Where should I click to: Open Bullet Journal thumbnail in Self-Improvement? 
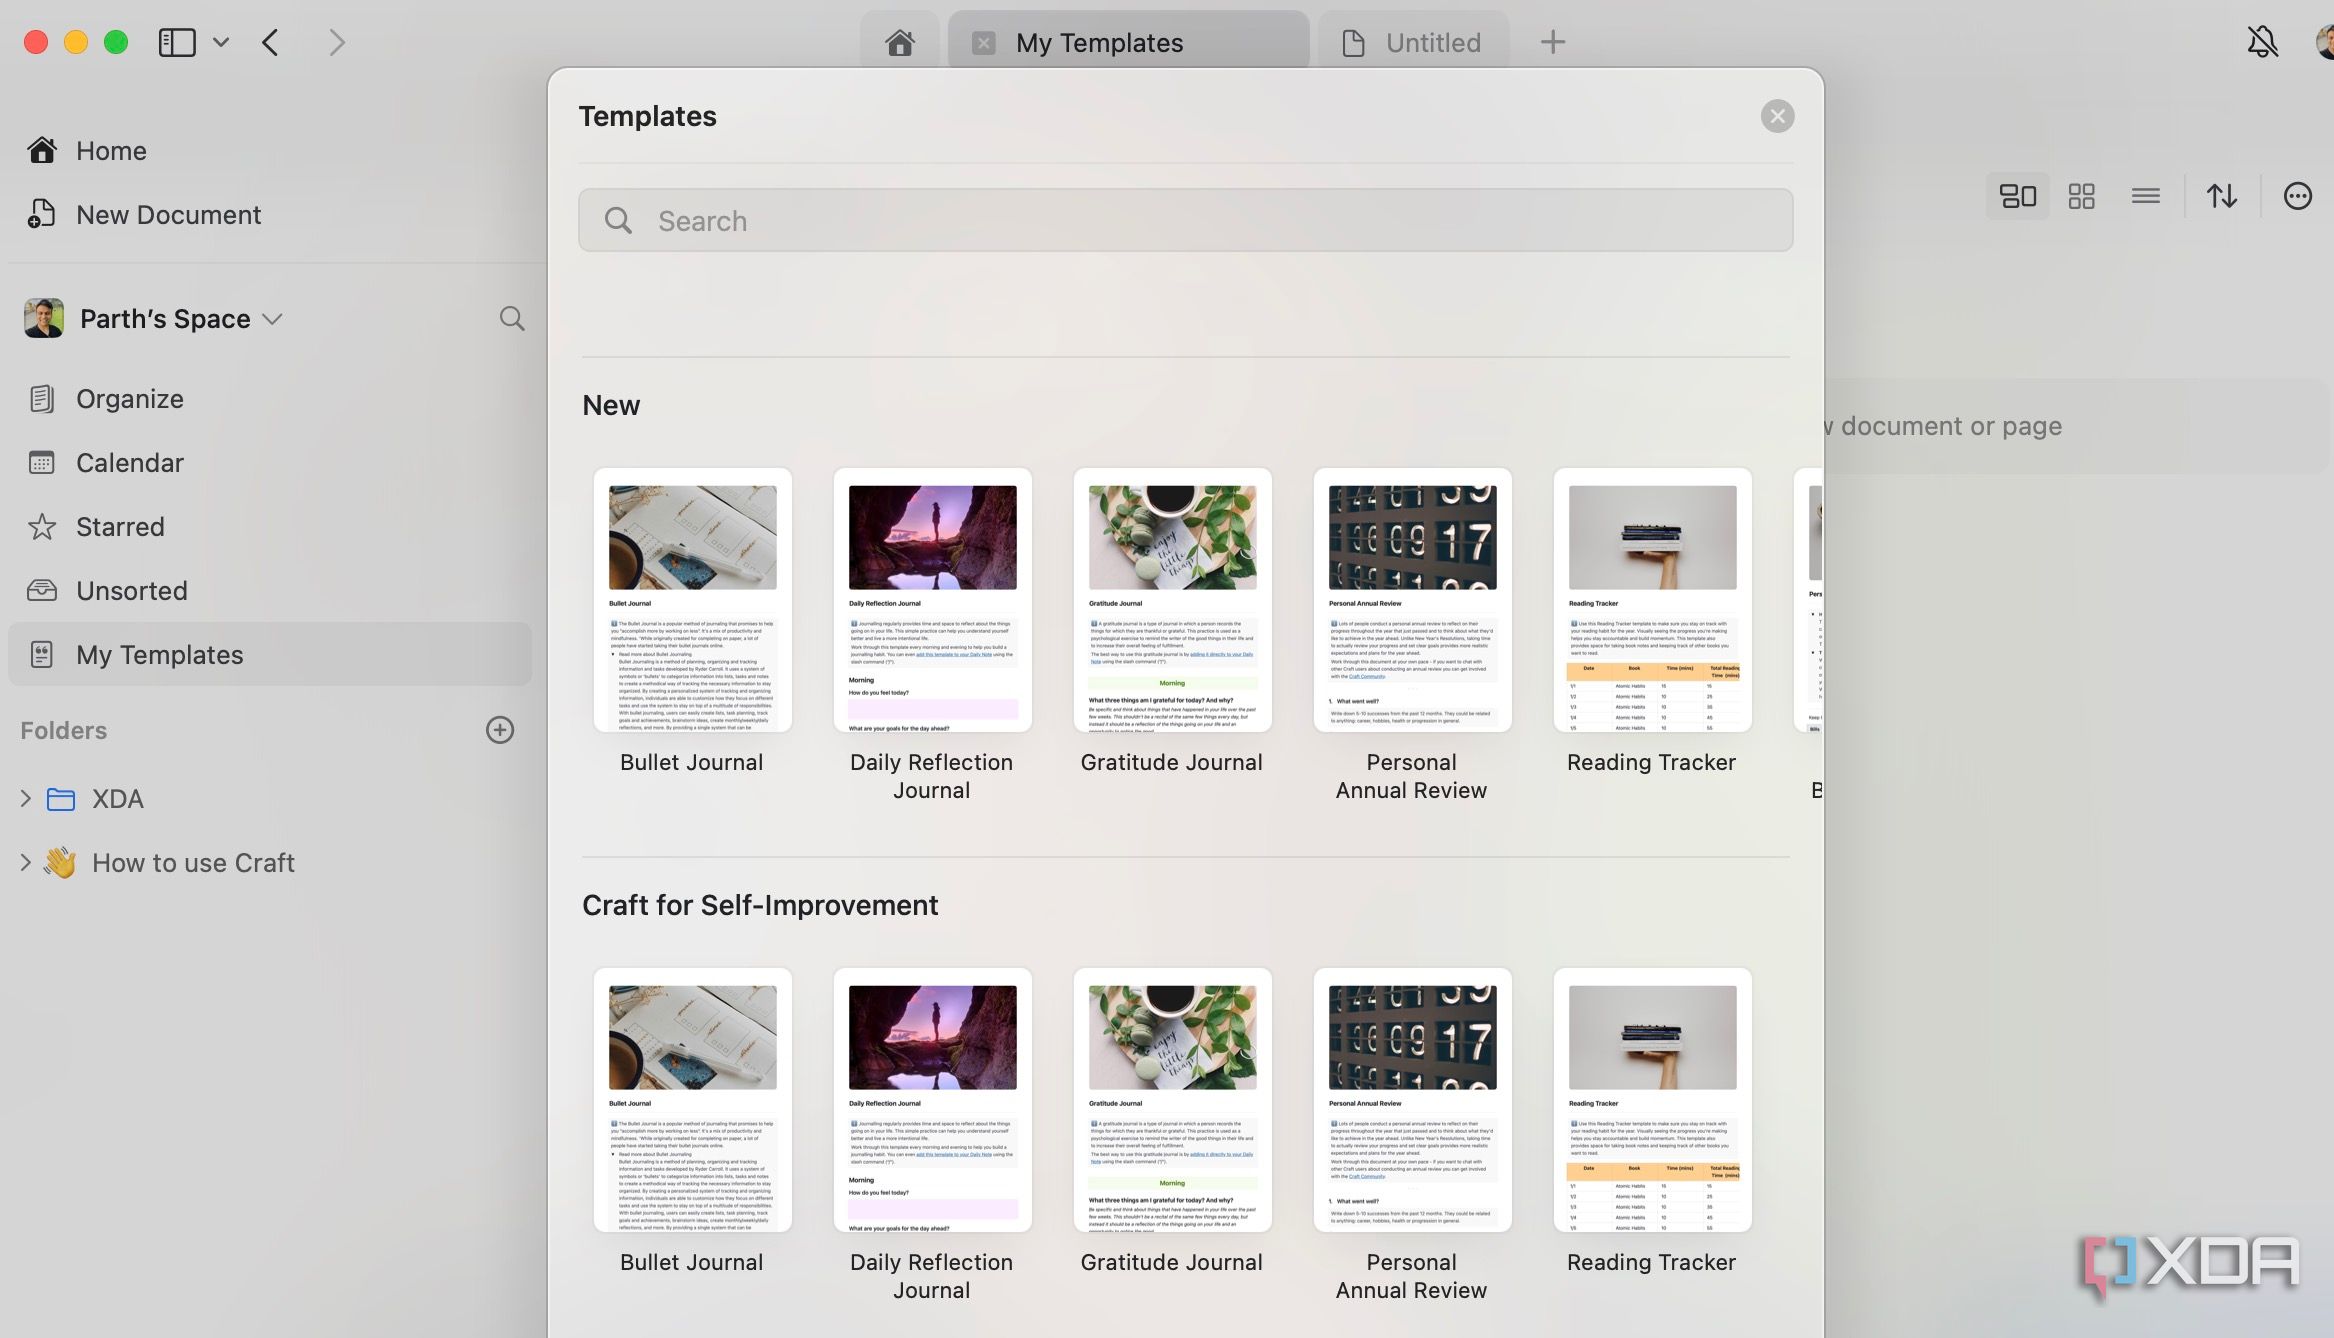[x=692, y=1100]
